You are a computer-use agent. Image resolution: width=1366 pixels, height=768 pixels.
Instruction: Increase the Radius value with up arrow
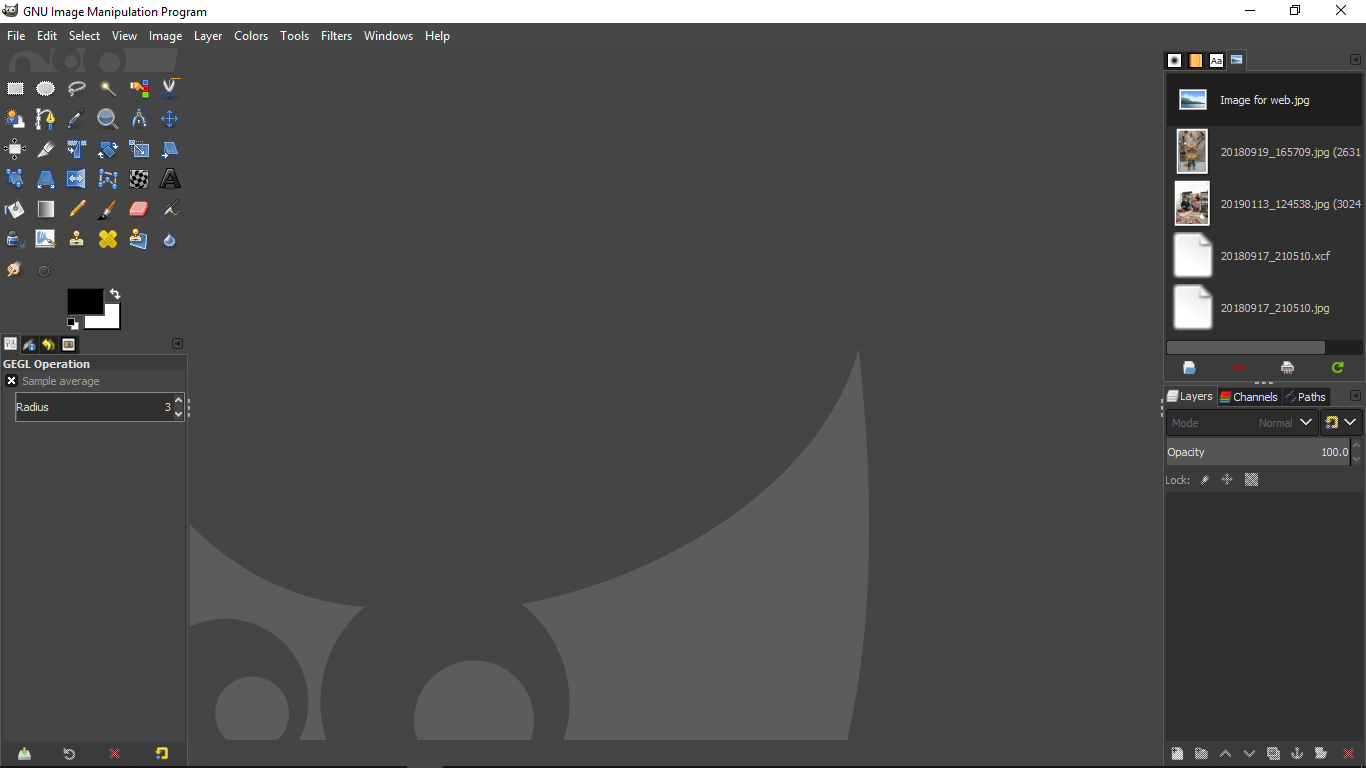tap(179, 401)
